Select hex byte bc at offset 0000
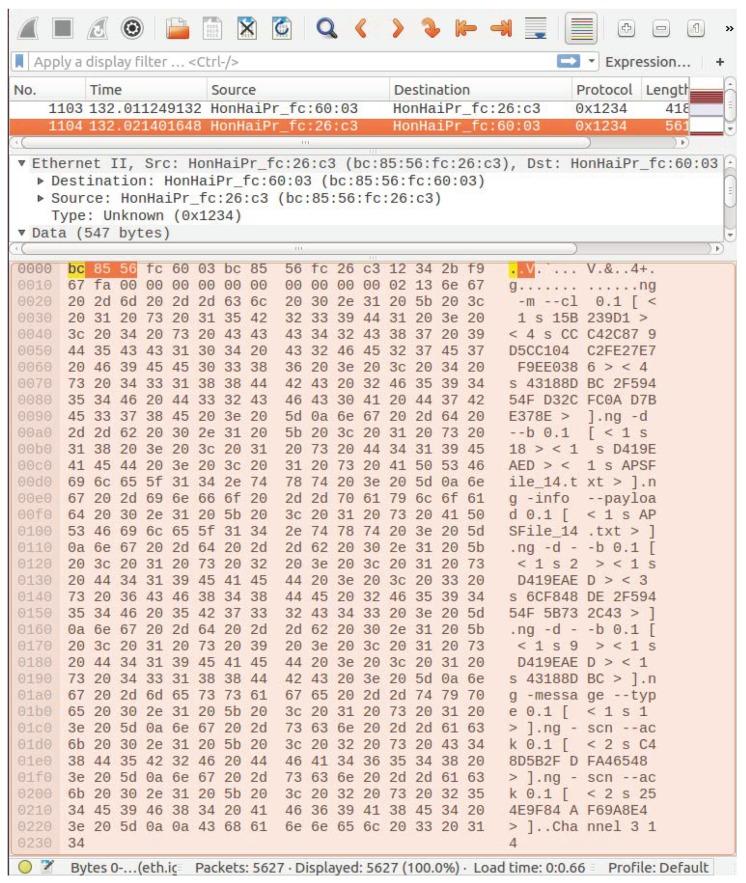 [x=76, y=269]
